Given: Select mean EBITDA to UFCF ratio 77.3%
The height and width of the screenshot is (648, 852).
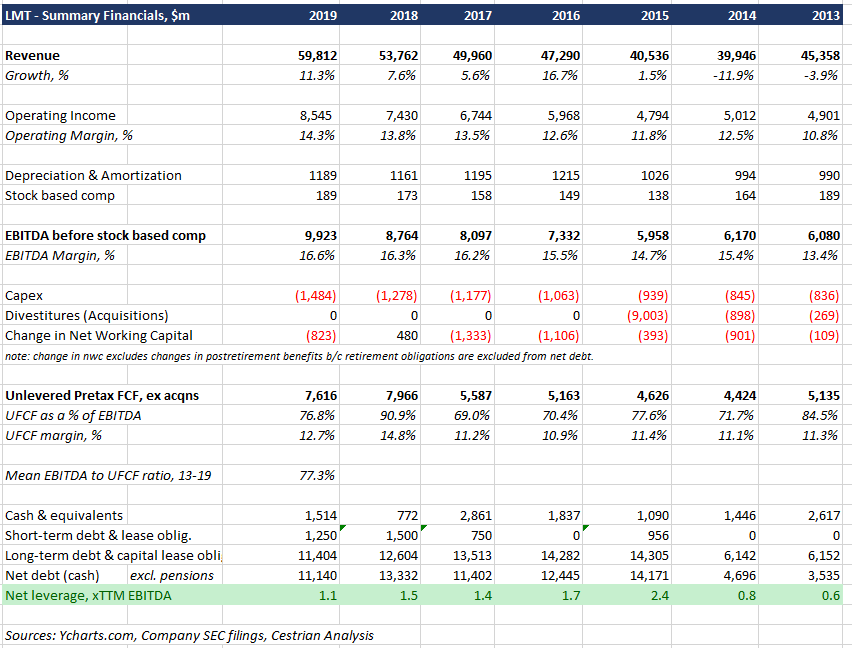Looking at the screenshot, I should coord(317,475).
